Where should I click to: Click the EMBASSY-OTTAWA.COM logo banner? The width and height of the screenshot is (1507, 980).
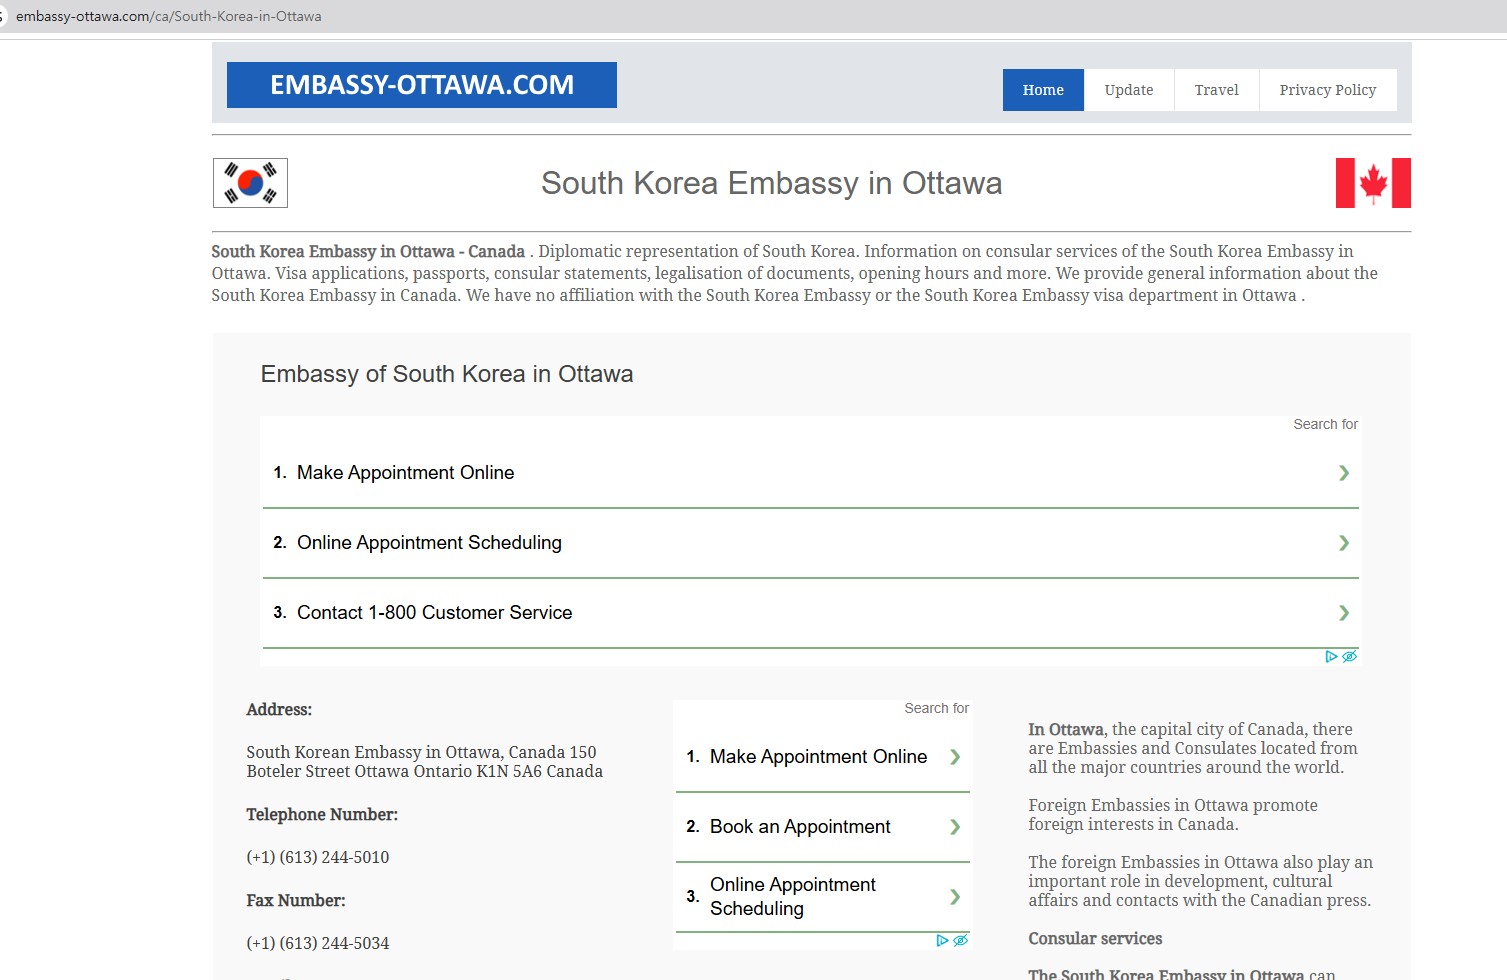[421, 85]
